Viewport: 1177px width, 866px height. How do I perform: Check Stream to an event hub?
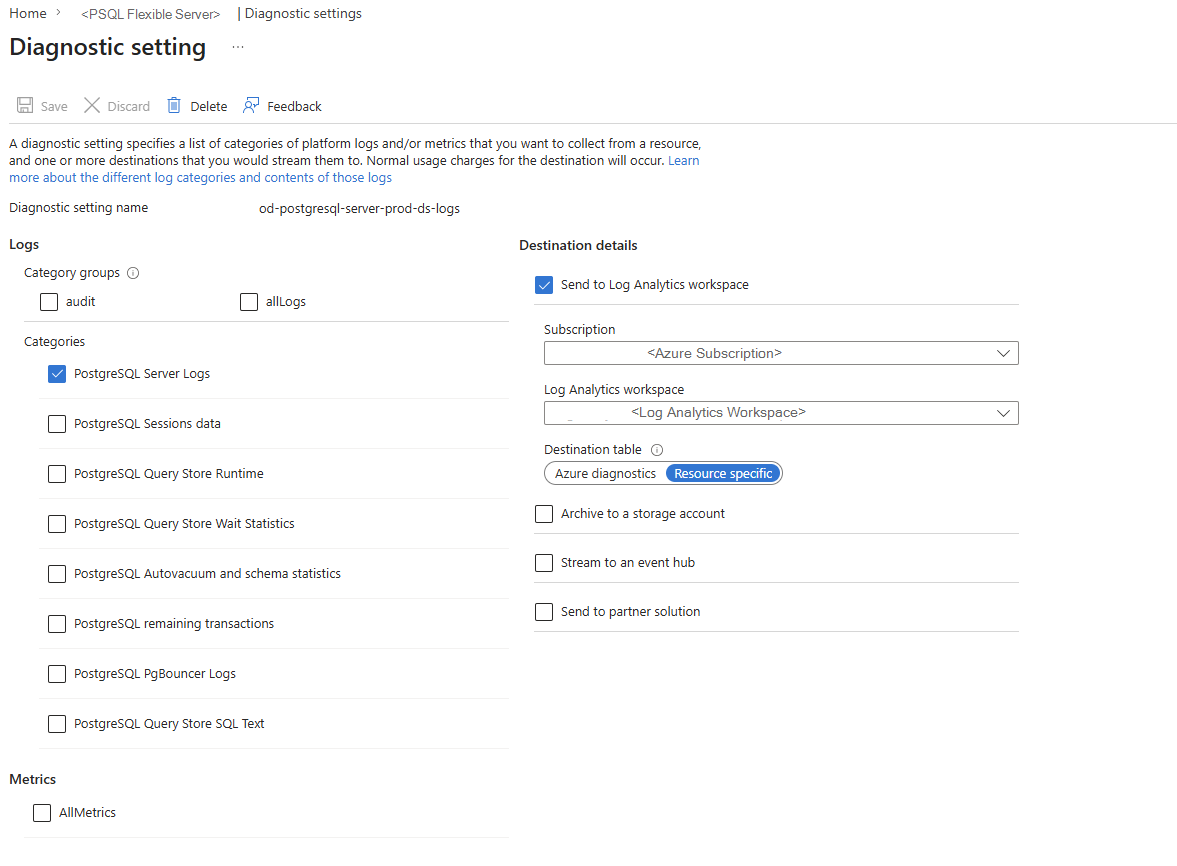click(544, 563)
